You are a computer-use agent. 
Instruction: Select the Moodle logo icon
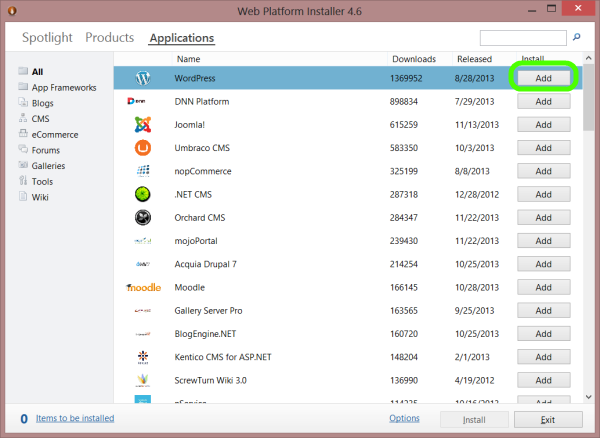coord(143,287)
